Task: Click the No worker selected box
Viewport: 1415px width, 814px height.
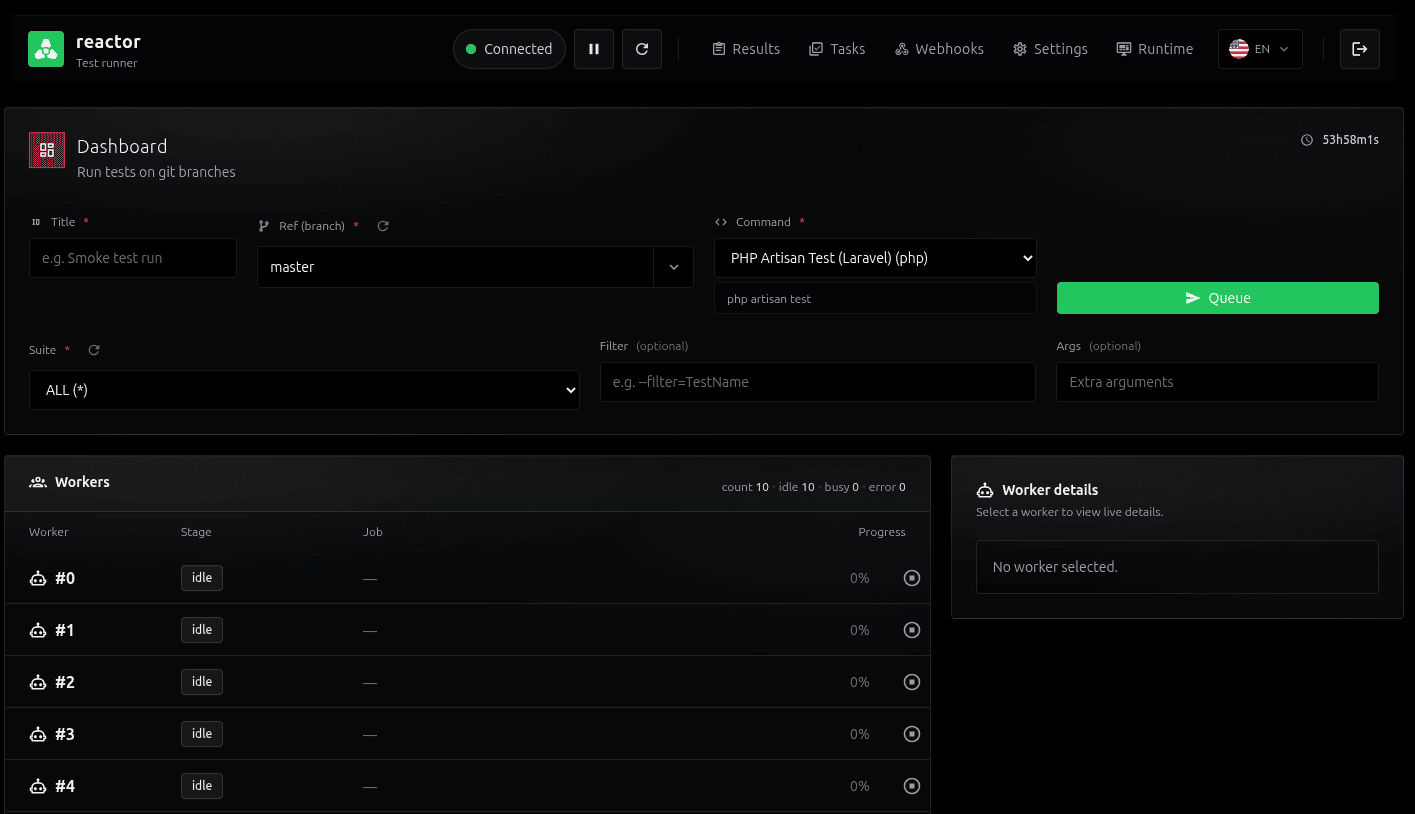Action: (1177, 567)
